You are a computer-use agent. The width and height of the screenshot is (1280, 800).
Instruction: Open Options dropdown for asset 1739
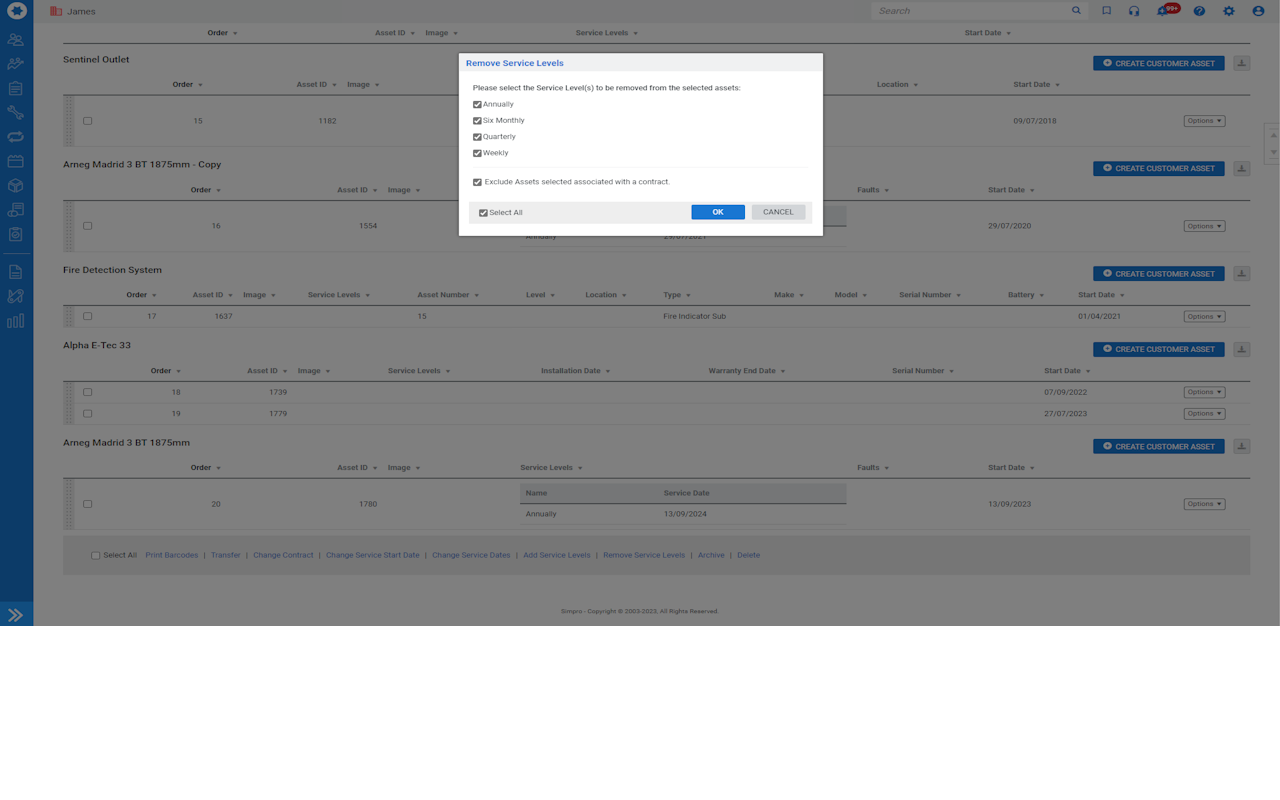pyautogui.click(x=1204, y=392)
